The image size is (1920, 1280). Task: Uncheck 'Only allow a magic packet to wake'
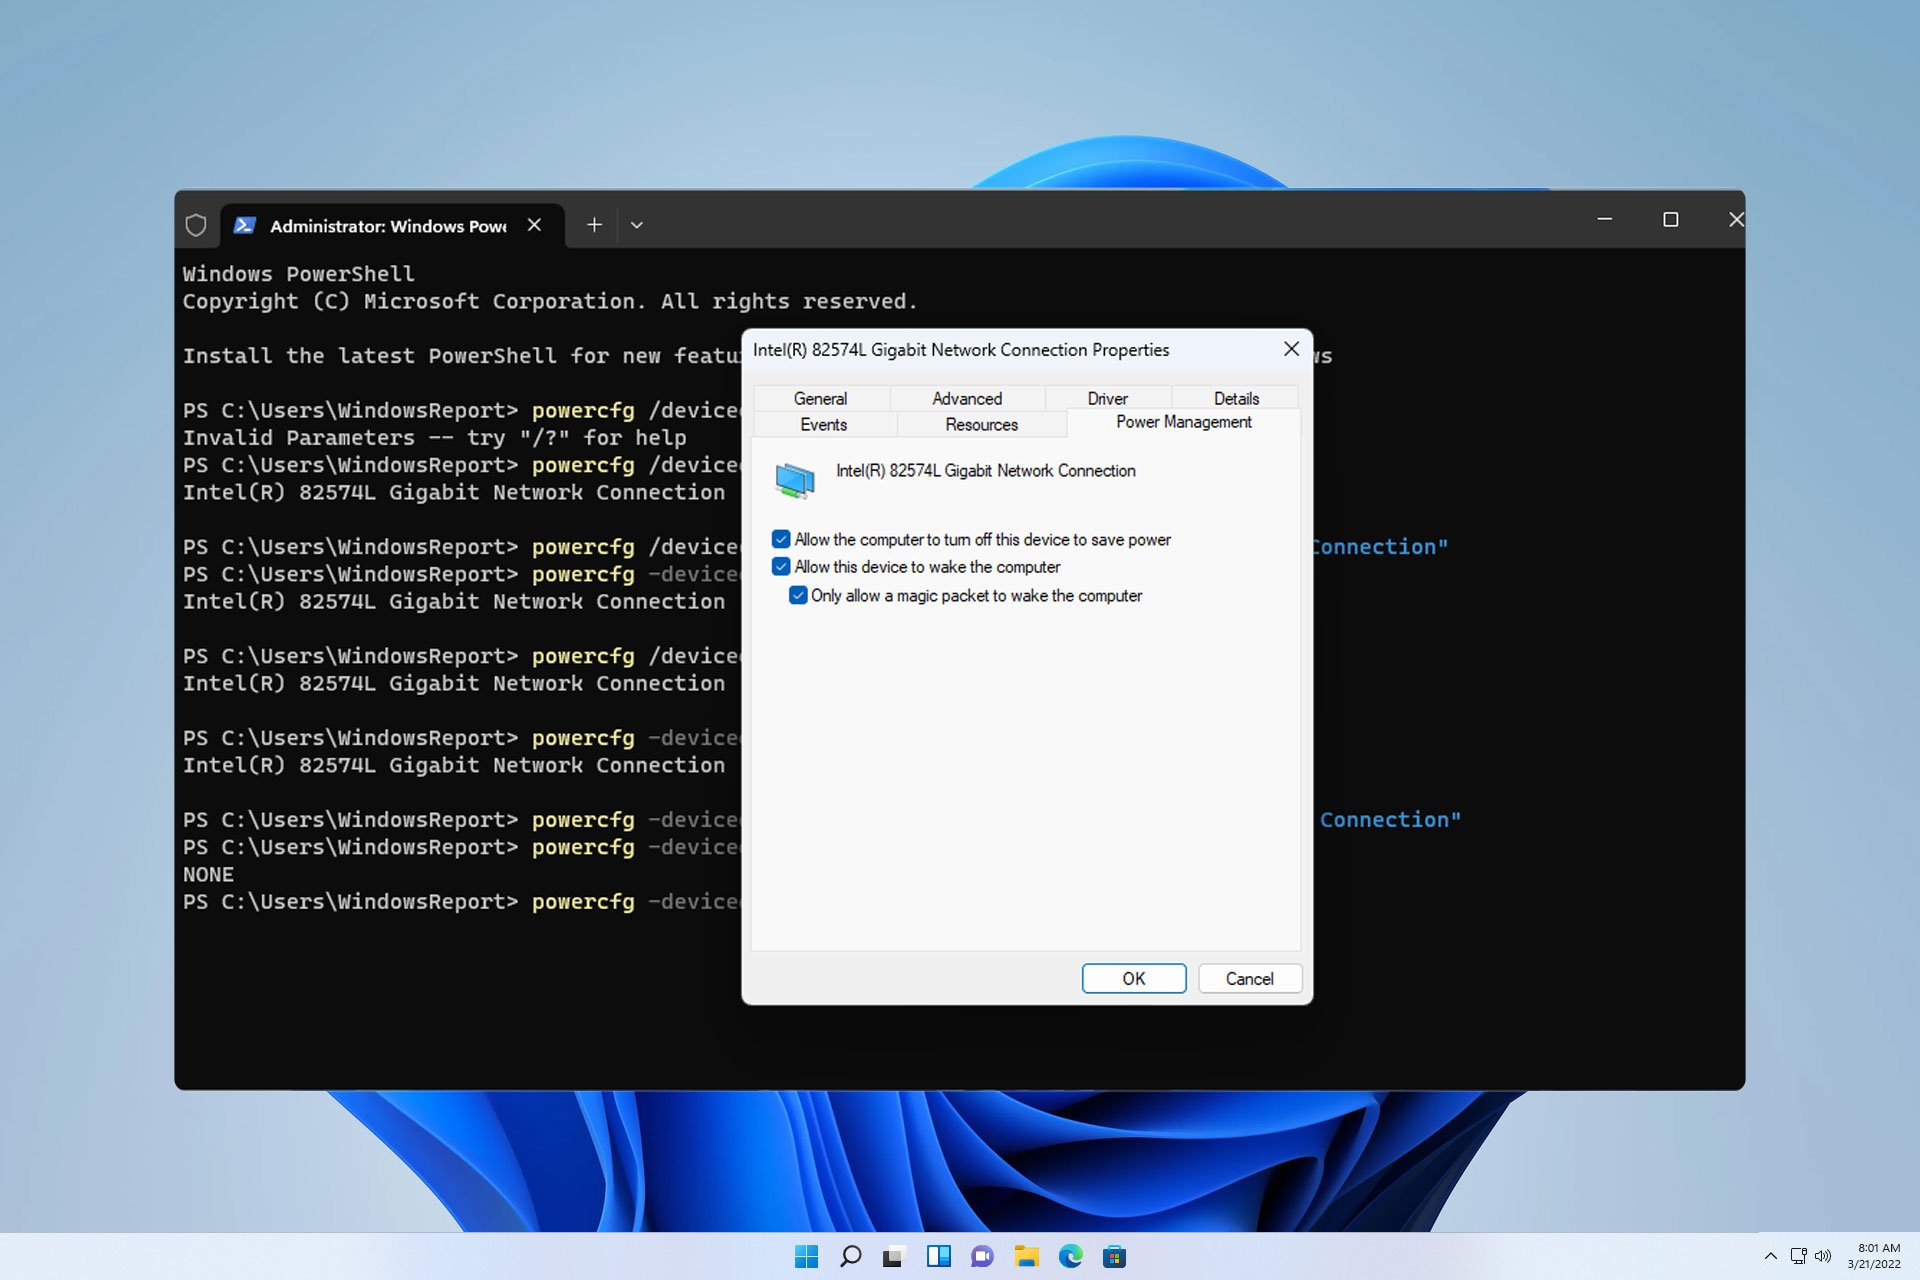(798, 595)
